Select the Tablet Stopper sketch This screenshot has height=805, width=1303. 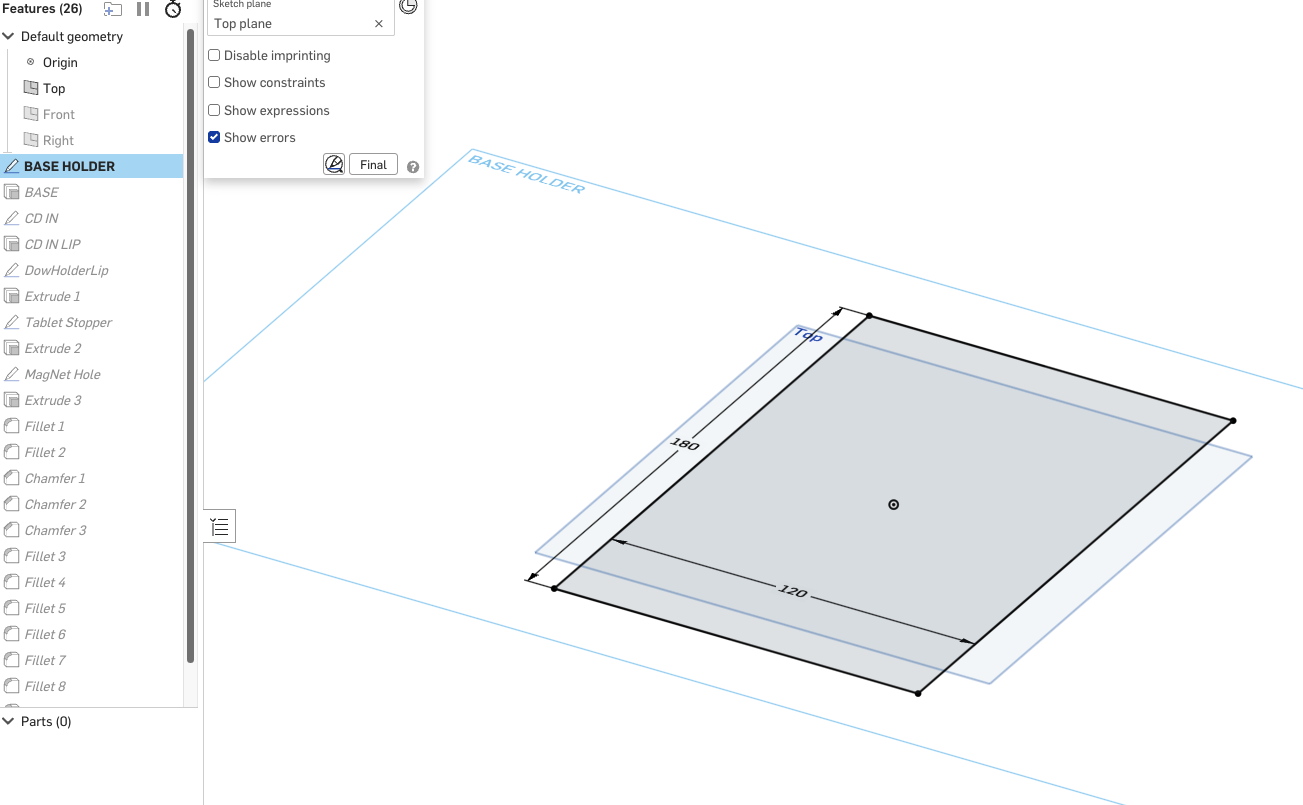[x=68, y=322]
